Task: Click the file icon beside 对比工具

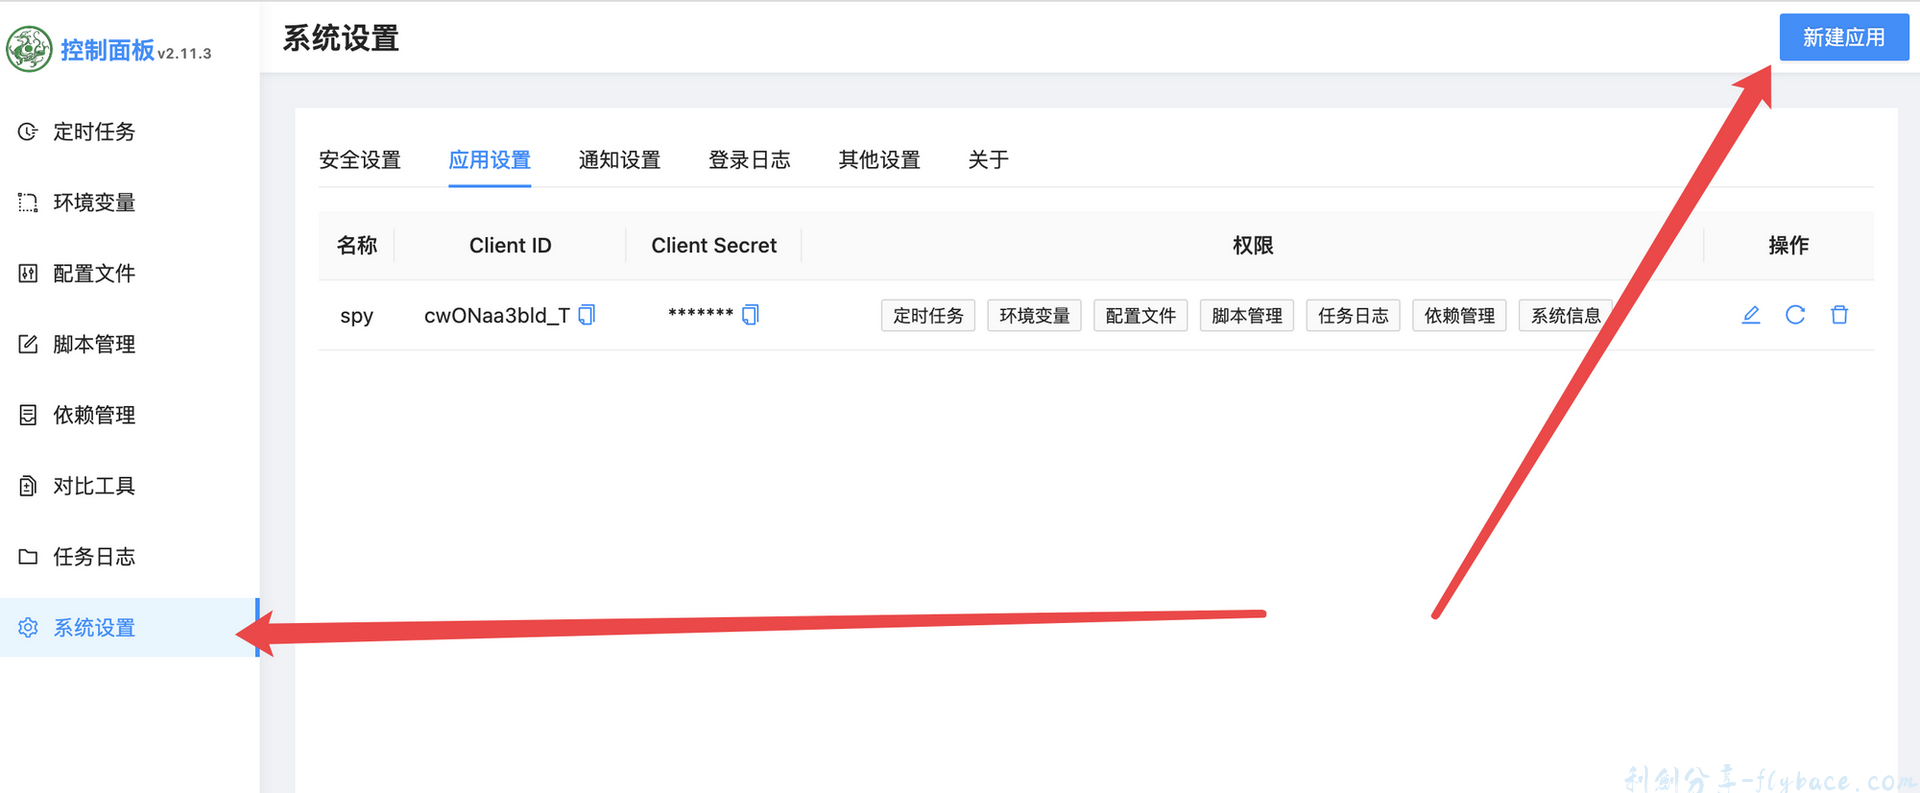Action: [28, 486]
